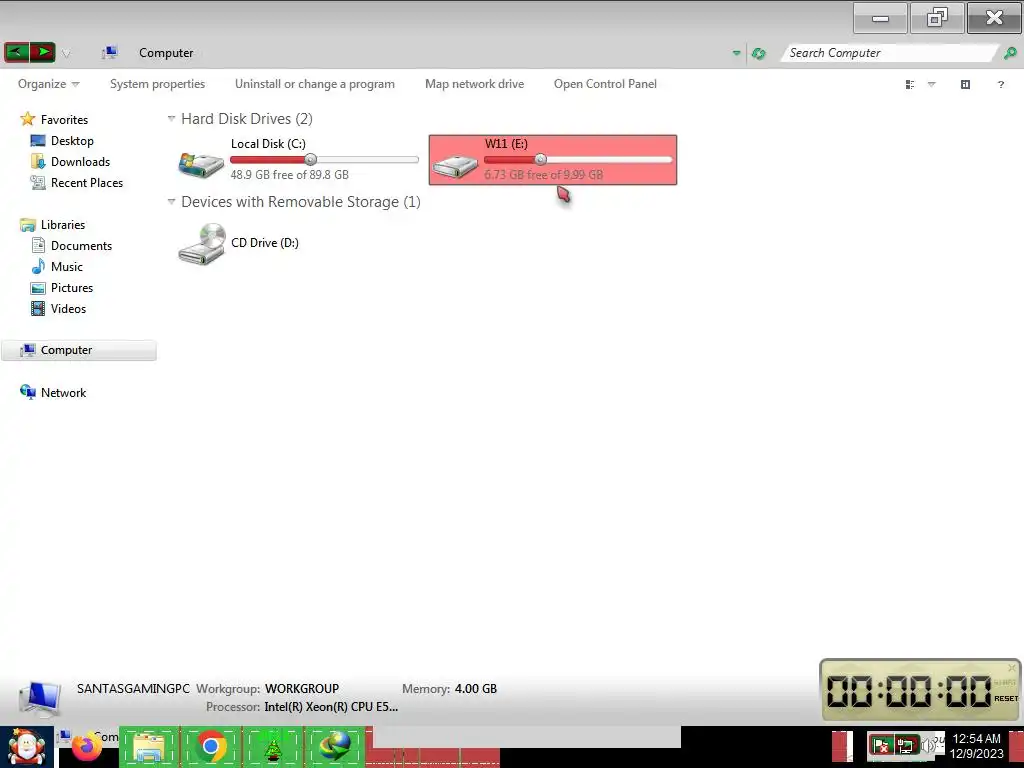Open Google Chrome from taskbar

[210, 746]
